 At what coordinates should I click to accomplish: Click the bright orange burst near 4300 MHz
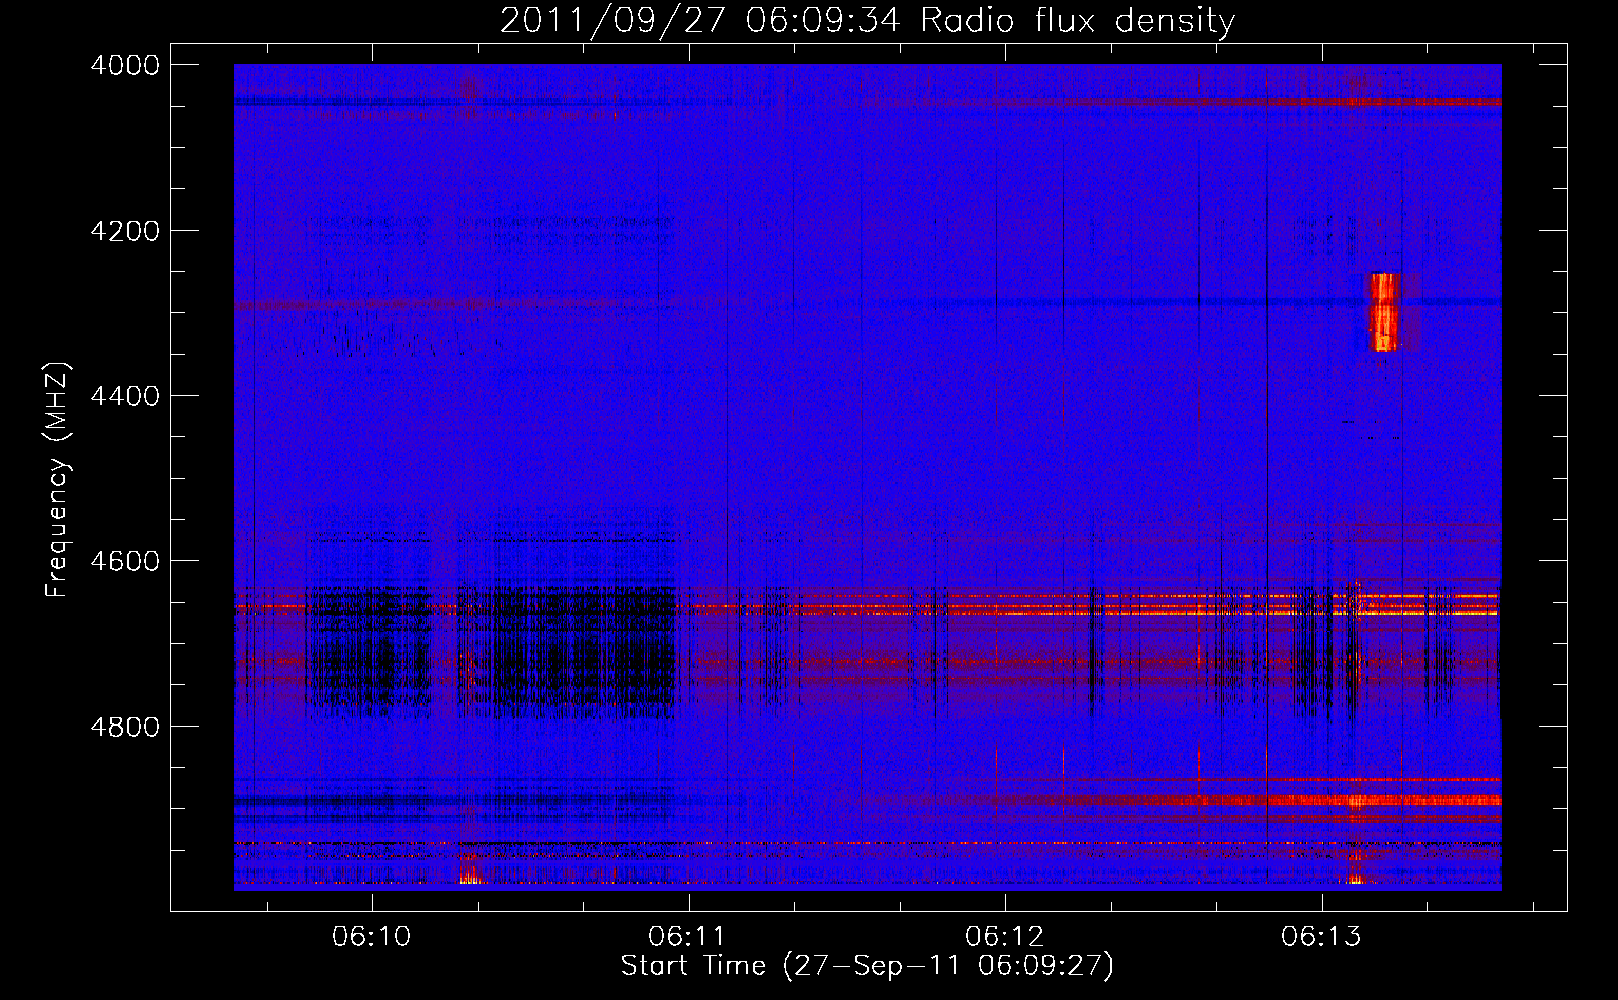1384,312
